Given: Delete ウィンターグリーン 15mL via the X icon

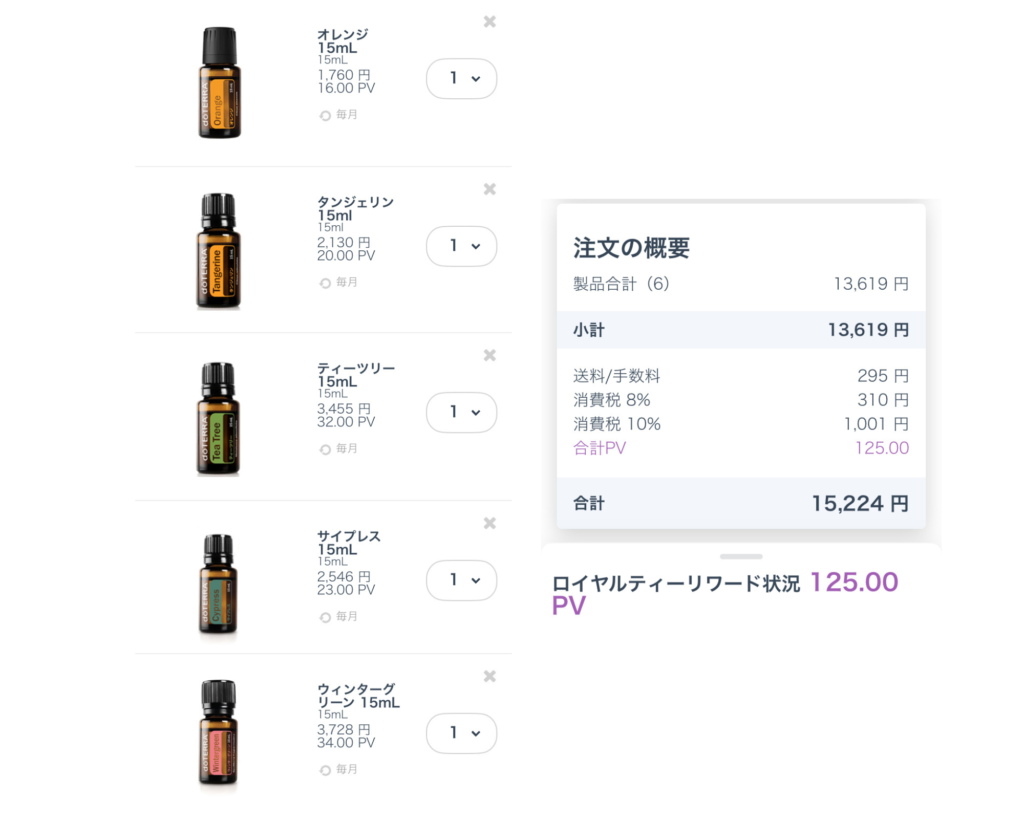Looking at the screenshot, I should (490, 676).
